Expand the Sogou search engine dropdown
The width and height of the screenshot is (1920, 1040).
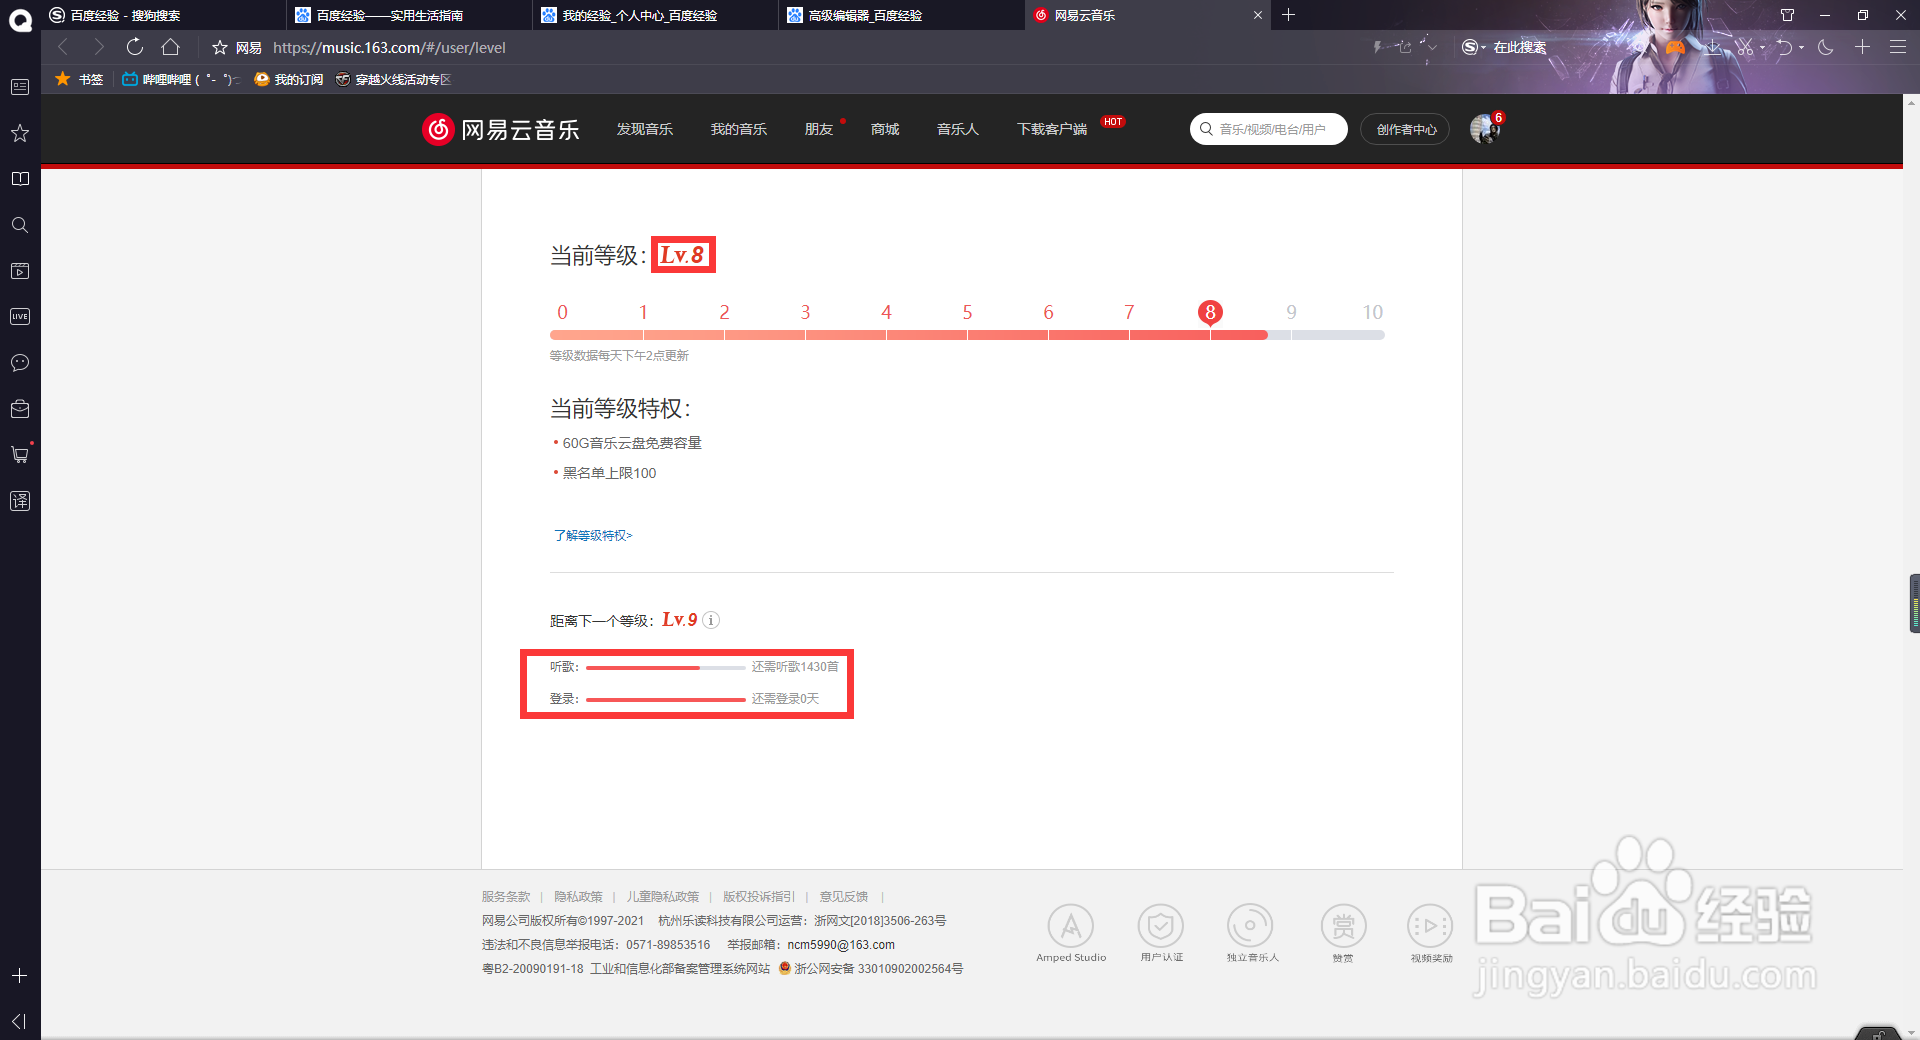tap(1473, 47)
